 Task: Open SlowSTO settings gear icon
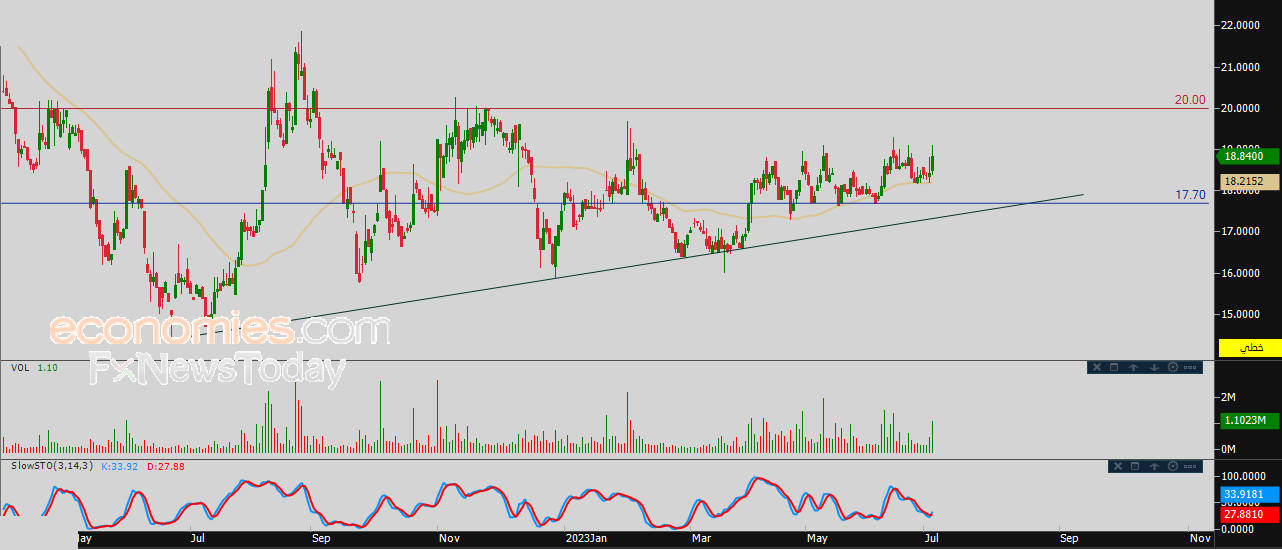pos(1172,466)
